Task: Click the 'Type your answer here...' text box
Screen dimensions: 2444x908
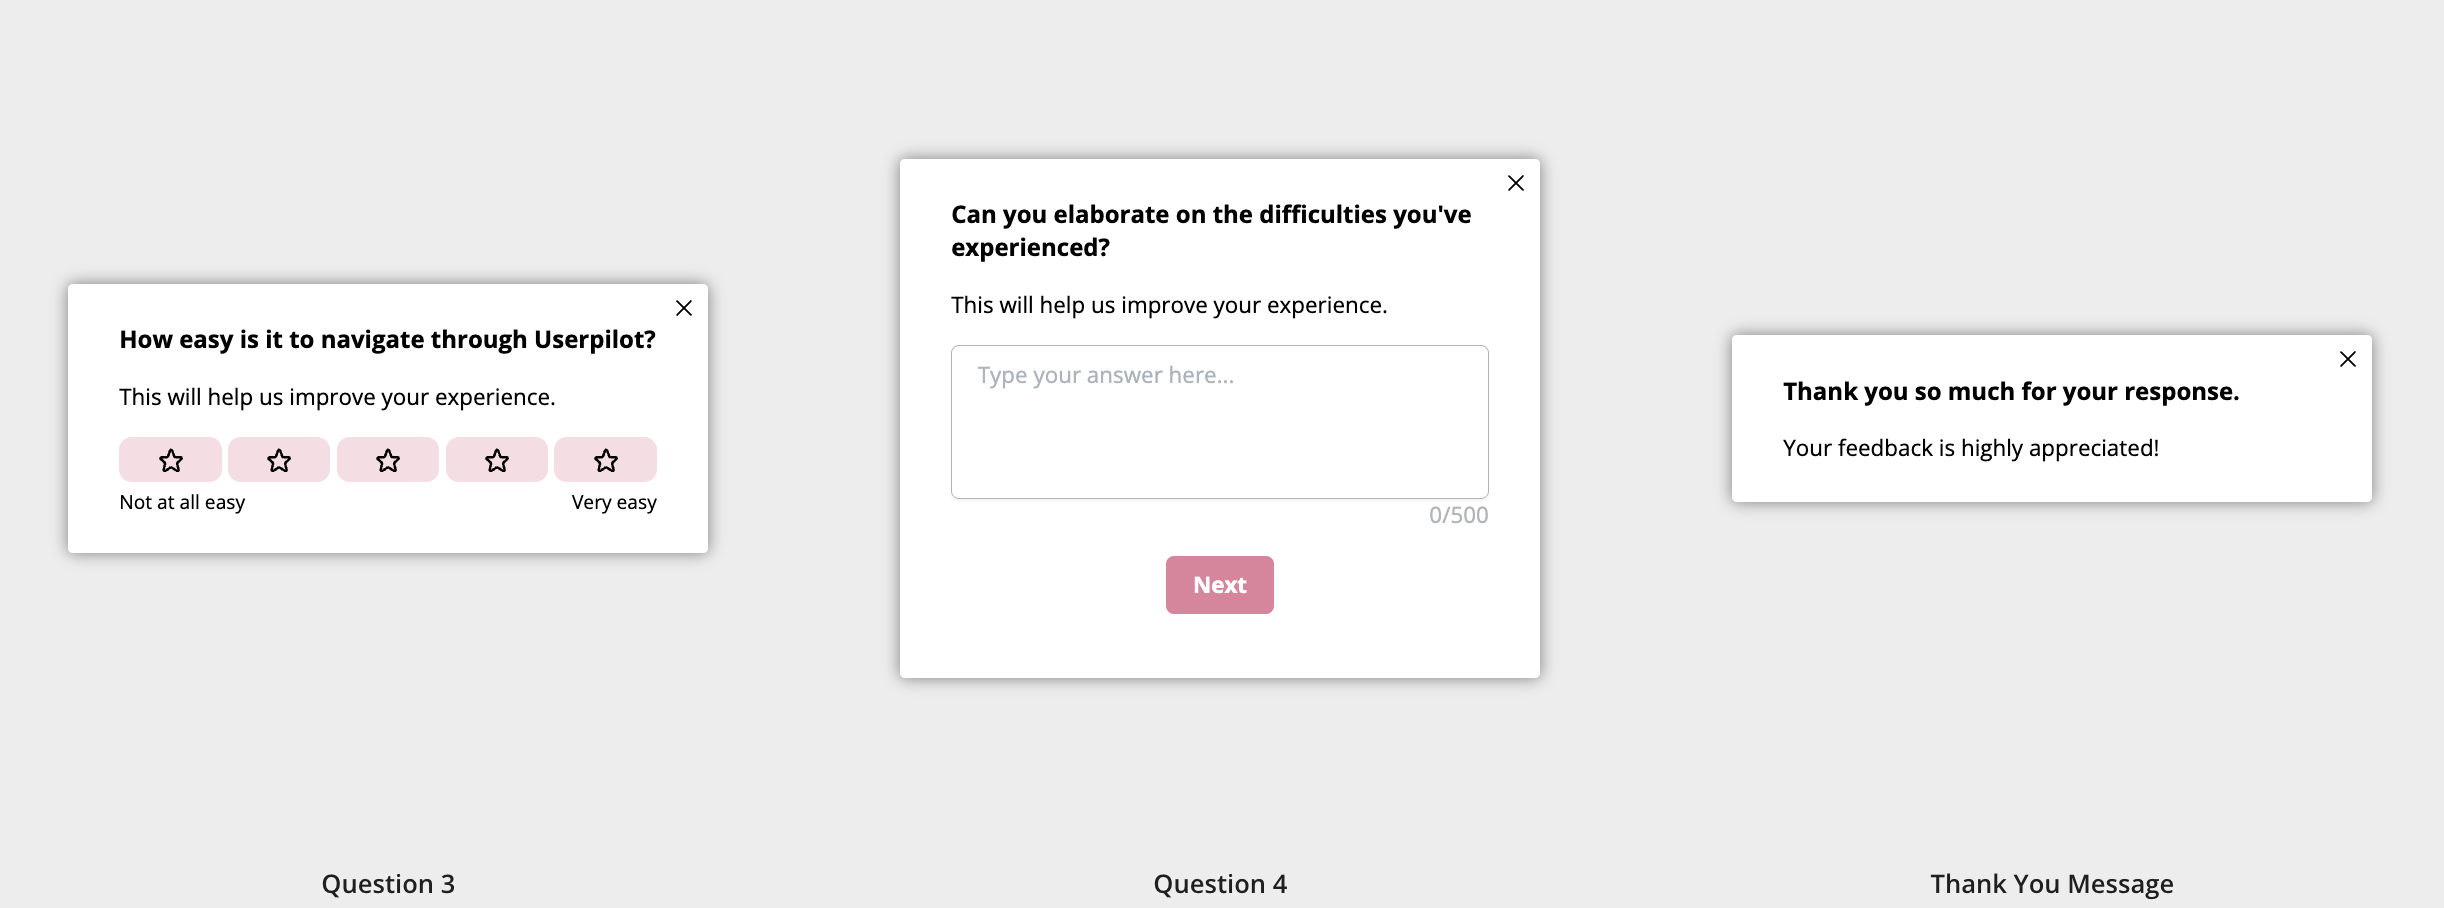Action: tap(1219, 422)
